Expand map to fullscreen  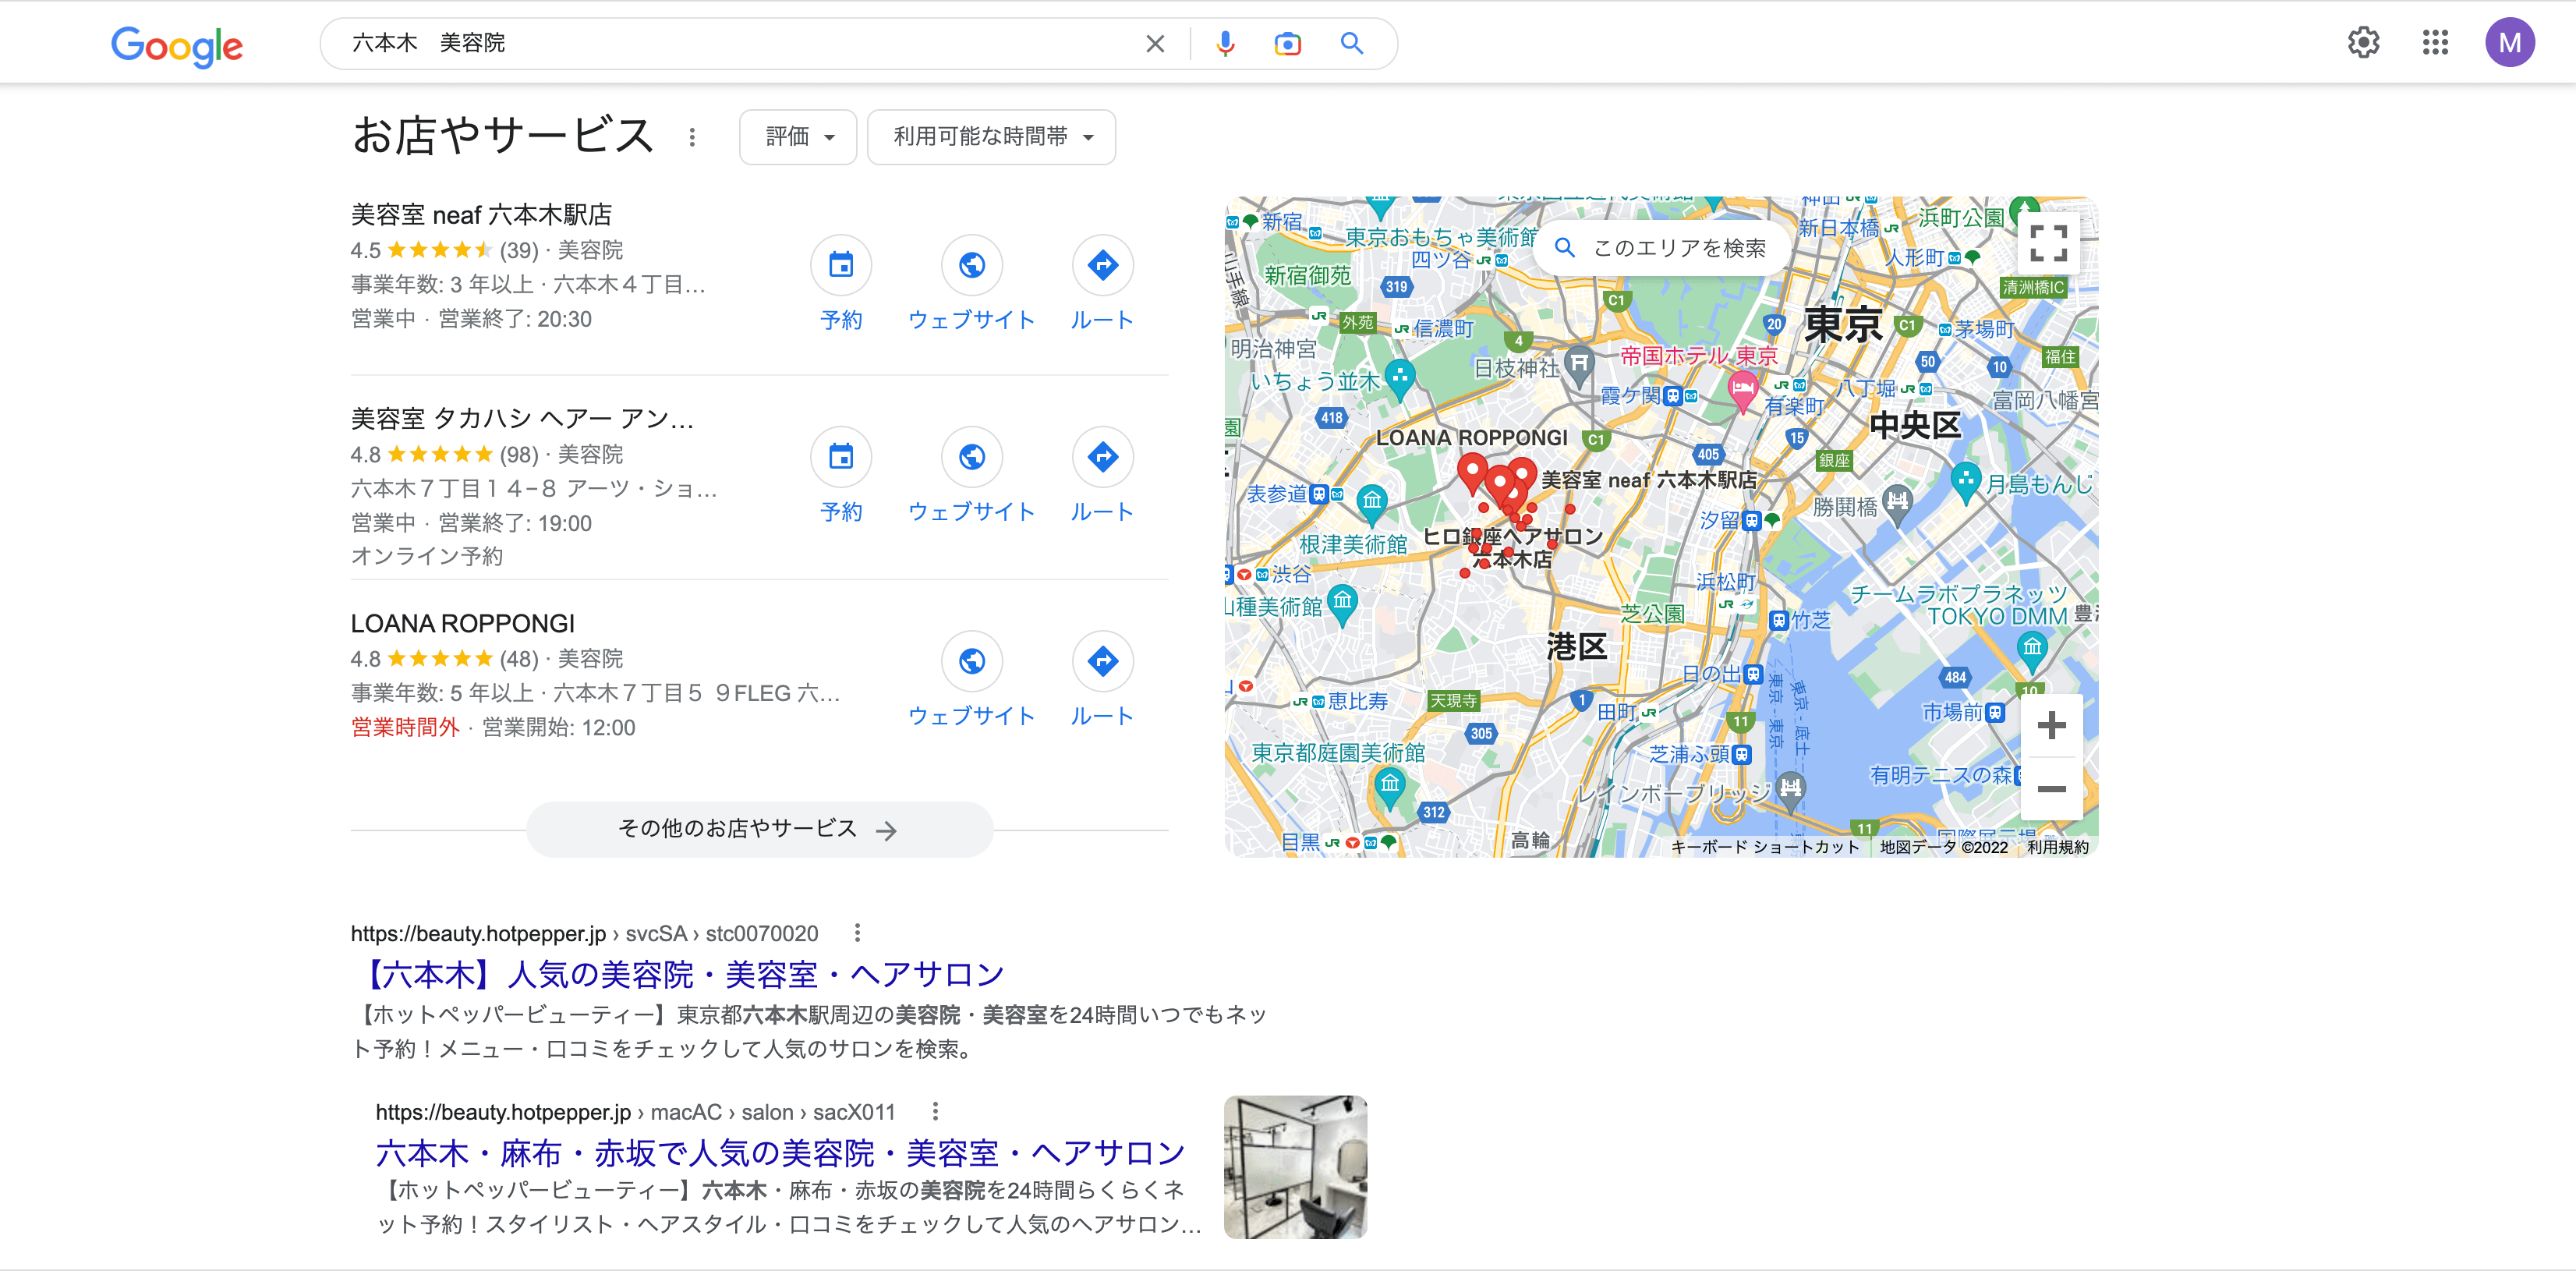coord(2048,243)
